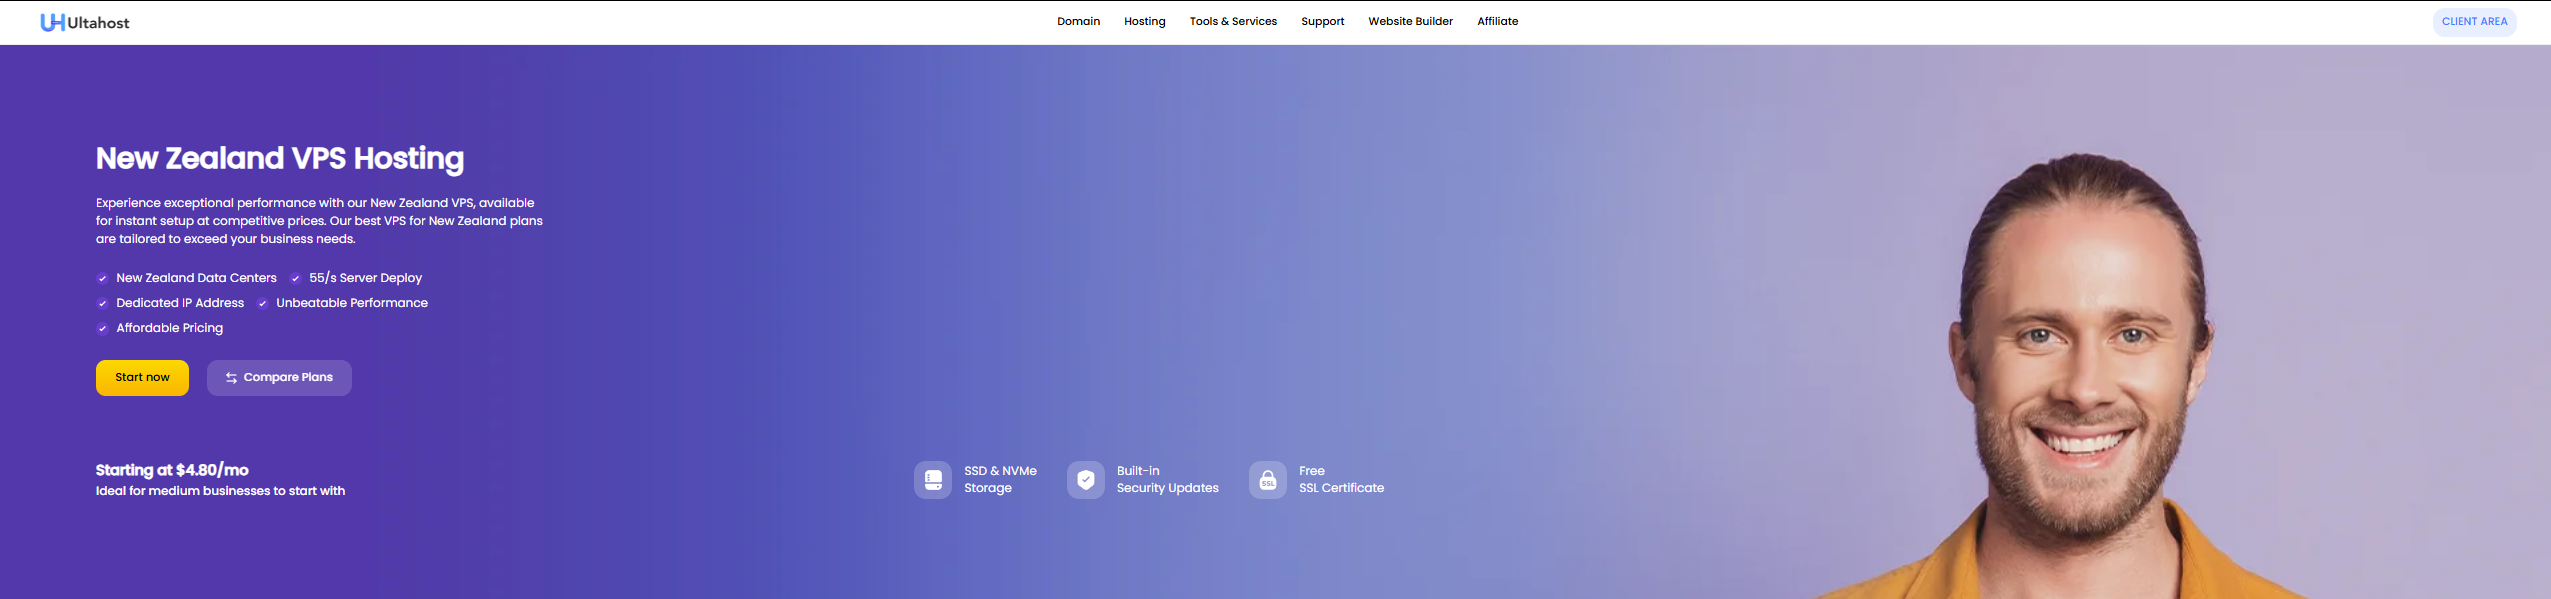Screen dimensions: 2551x599
Task: Click the swap arrows icon in Compare Plans
Action: (x=231, y=378)
